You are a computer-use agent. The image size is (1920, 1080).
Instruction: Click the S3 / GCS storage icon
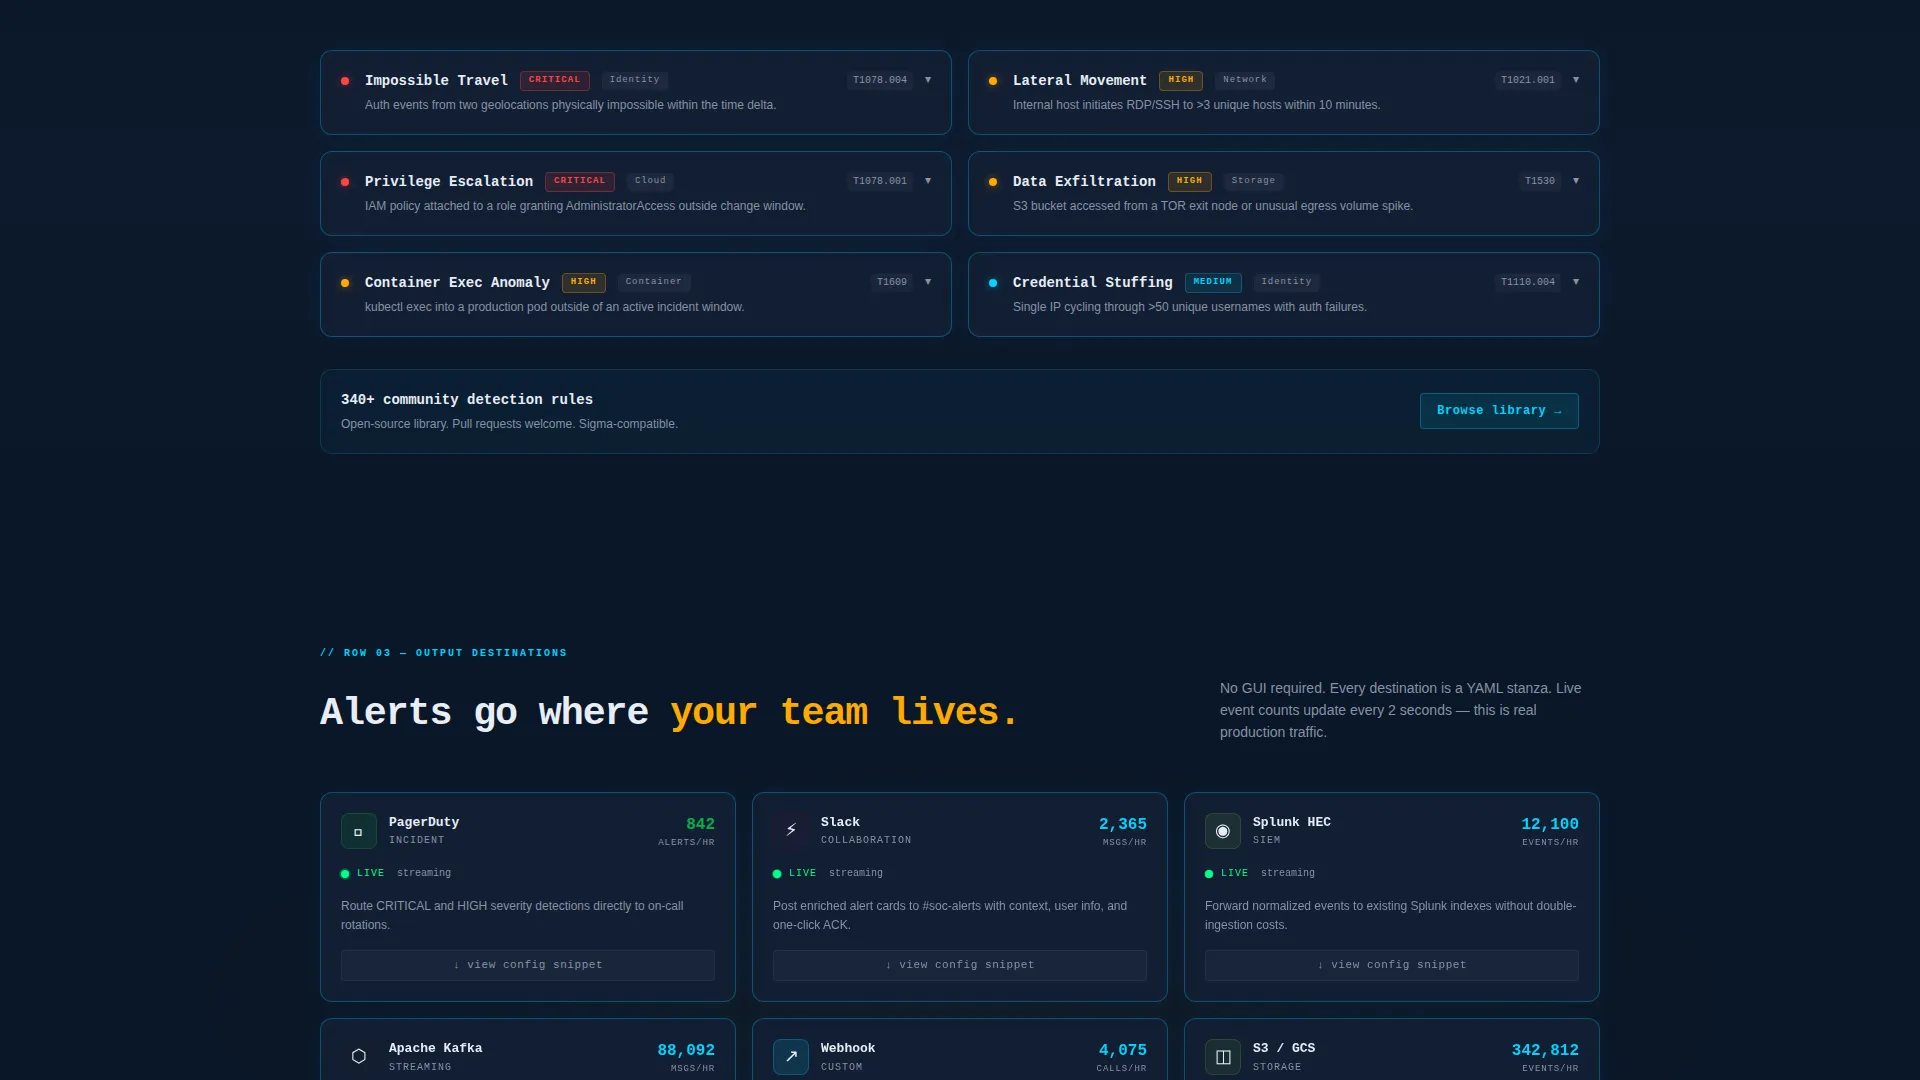[1223, 1057]
